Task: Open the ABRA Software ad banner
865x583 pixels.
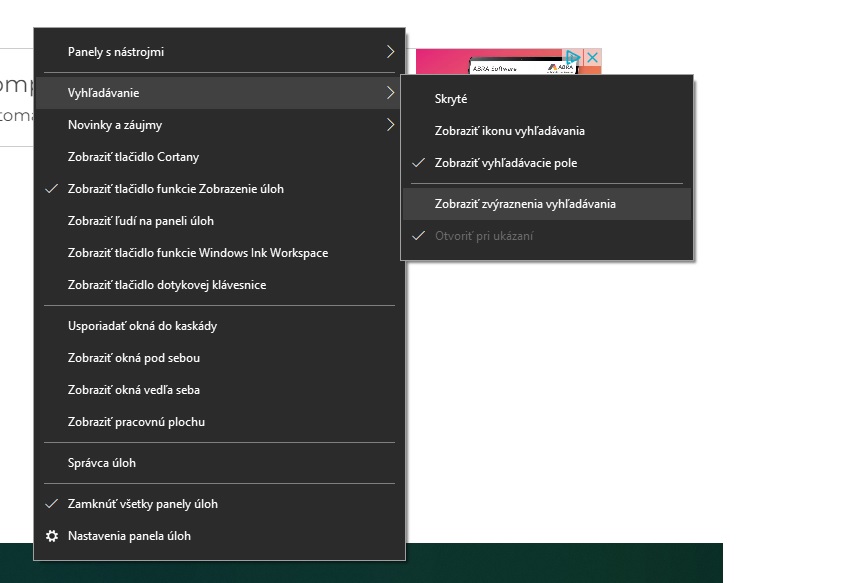Action: point(508,62)
